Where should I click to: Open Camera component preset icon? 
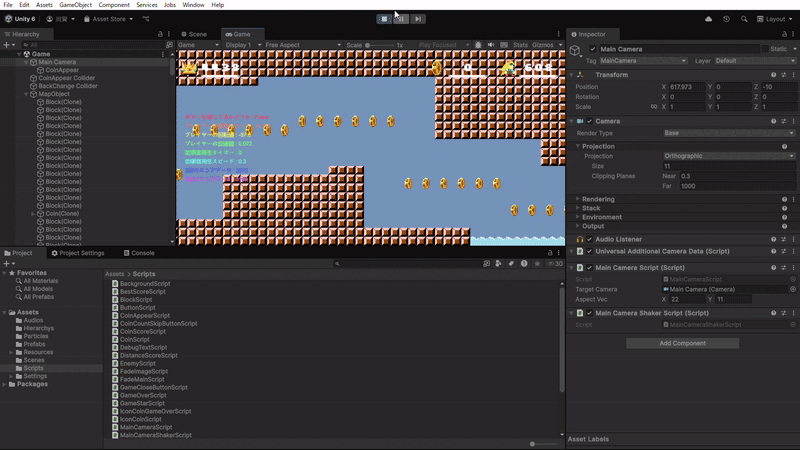pos(784,121)
